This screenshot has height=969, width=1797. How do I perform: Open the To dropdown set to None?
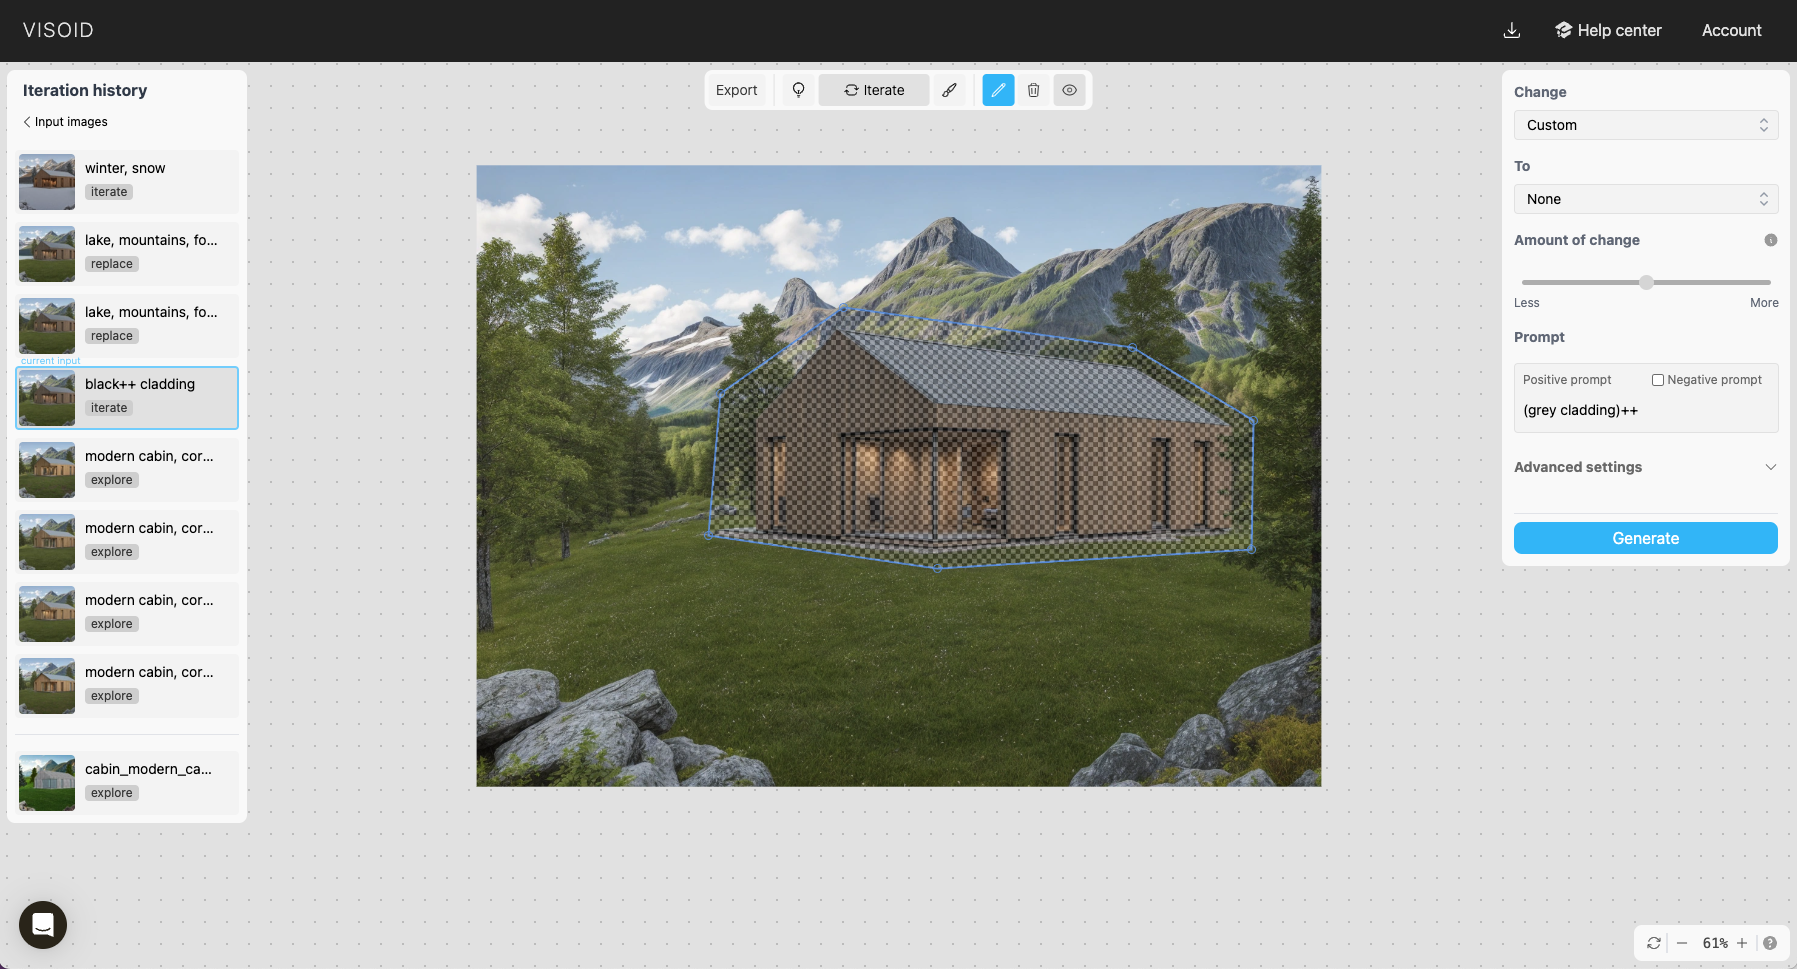point(1645,199)
